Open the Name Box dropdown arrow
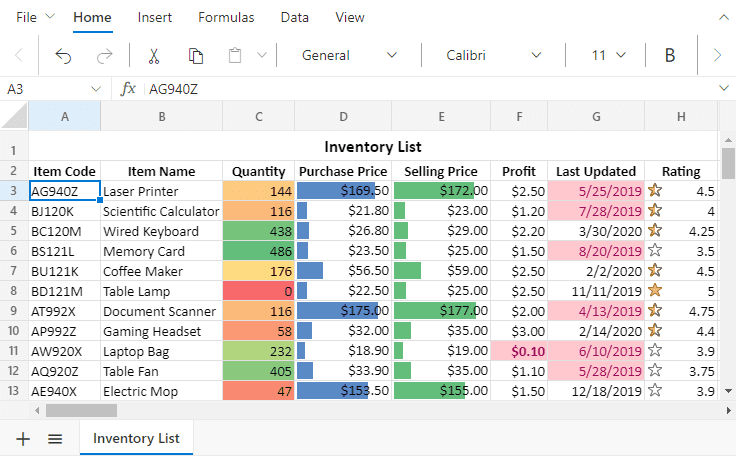The width and height of the screenshot is (736, 457). click(96, 89)
